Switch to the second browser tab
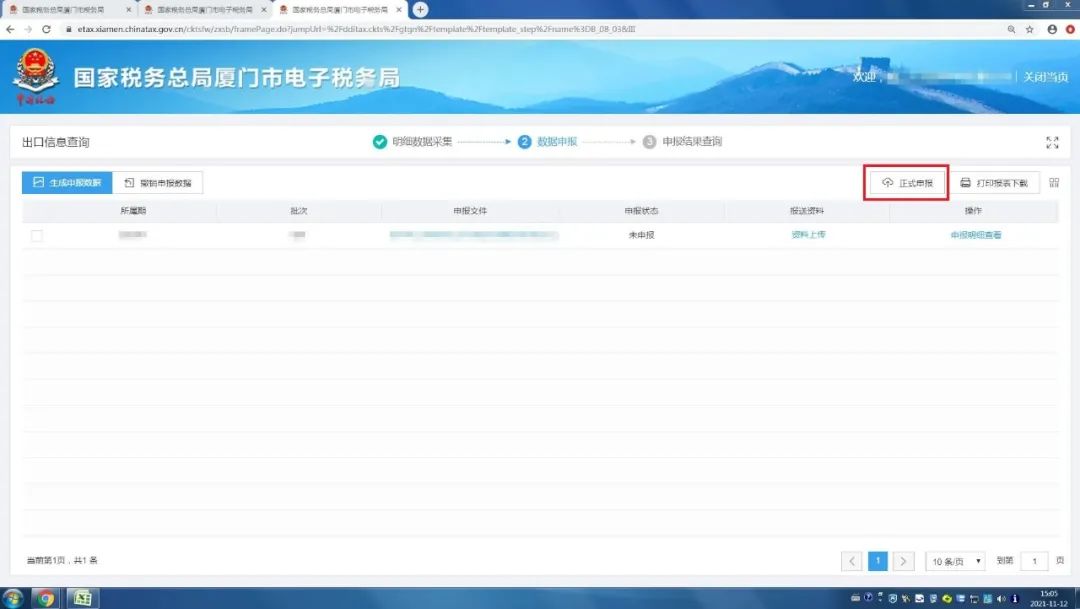Viewport: 1080px width, 609px height. tap(205, 10)
